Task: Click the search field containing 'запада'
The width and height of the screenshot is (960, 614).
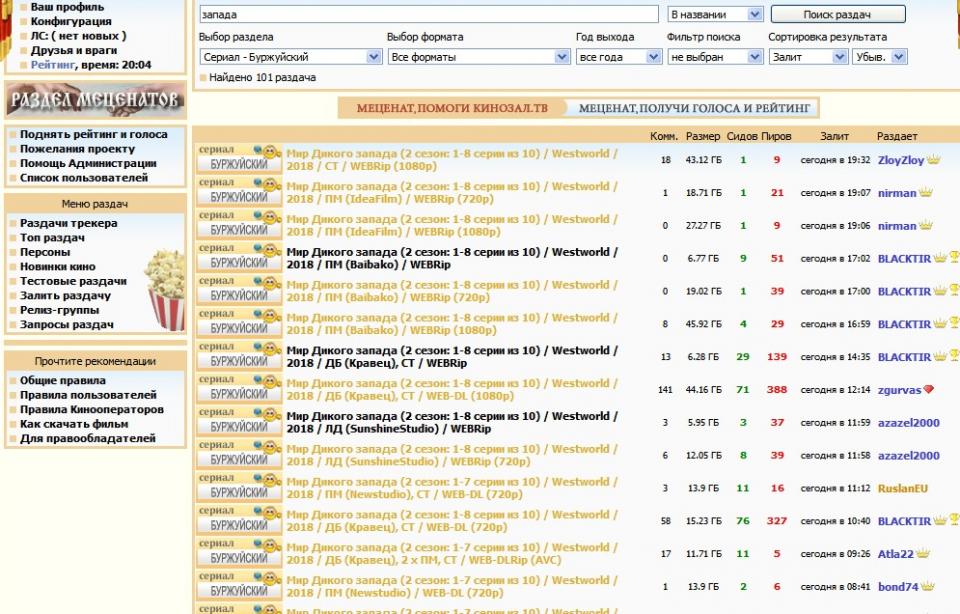Action: click(x=428, y=15)
